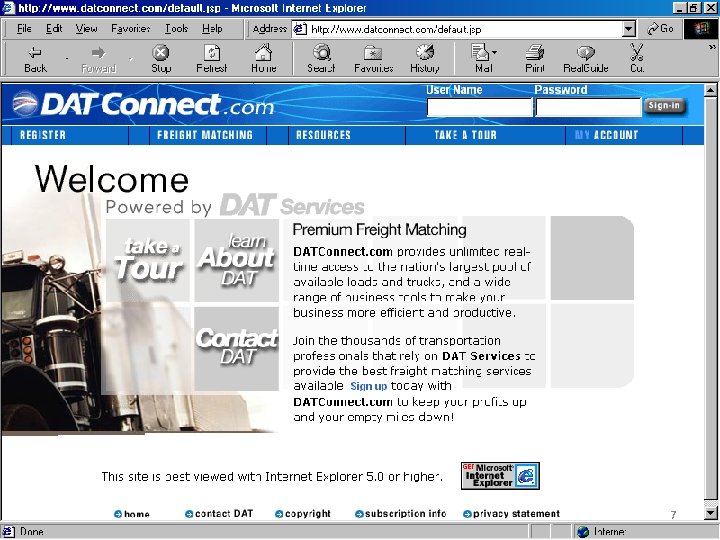The height and width of the screenshot is (540, 720).
Task: Open the Search pane
Action: pos(321,59)
